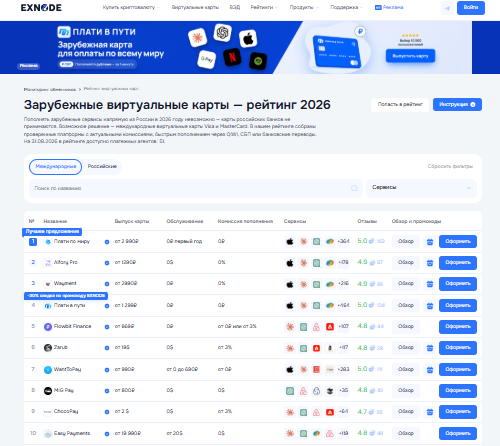Select the Международные filter tab

56,167
